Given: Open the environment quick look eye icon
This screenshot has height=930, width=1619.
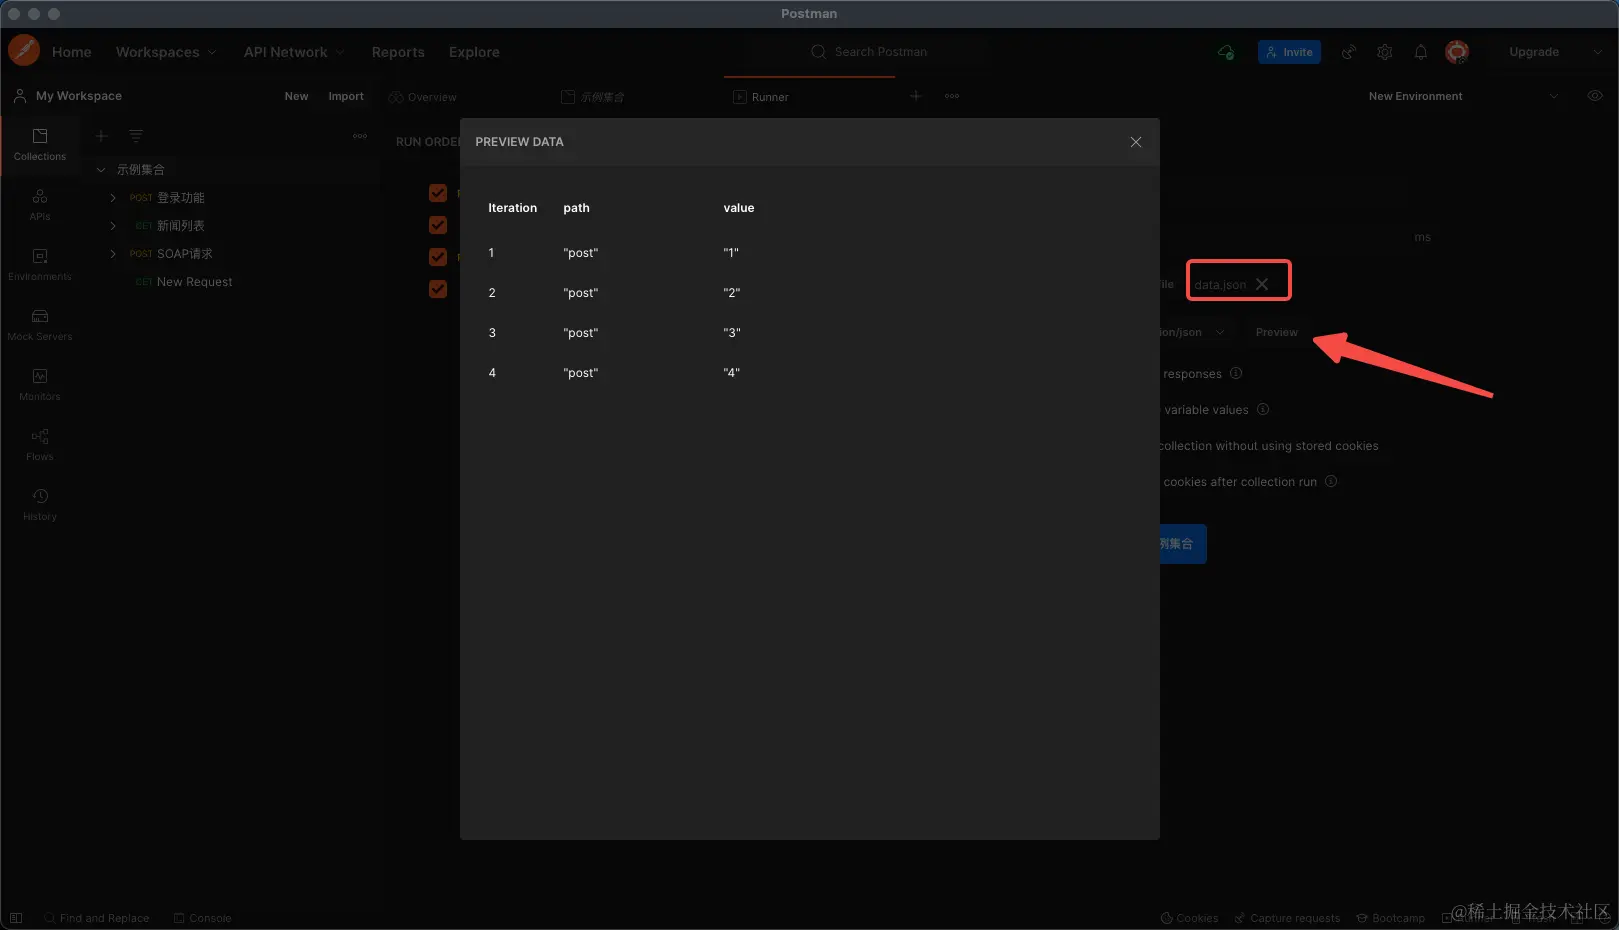Looking at the screenshot, I should click(x=1595, y=96).
